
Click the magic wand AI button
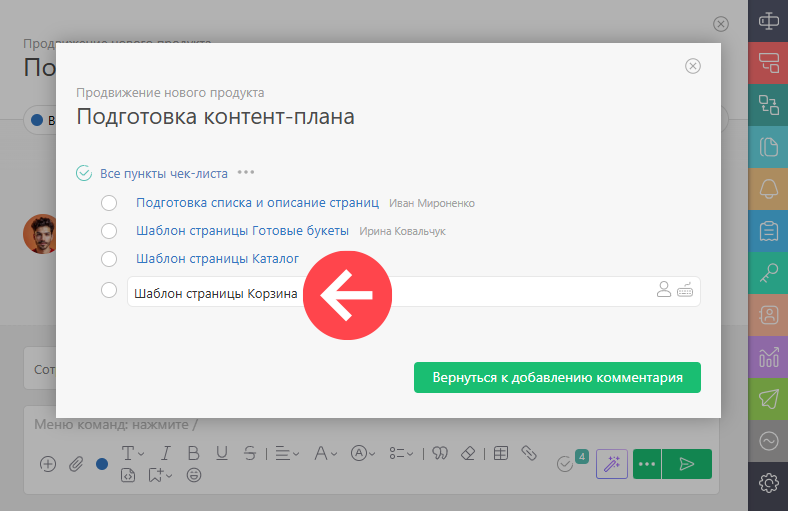(612, 464)
